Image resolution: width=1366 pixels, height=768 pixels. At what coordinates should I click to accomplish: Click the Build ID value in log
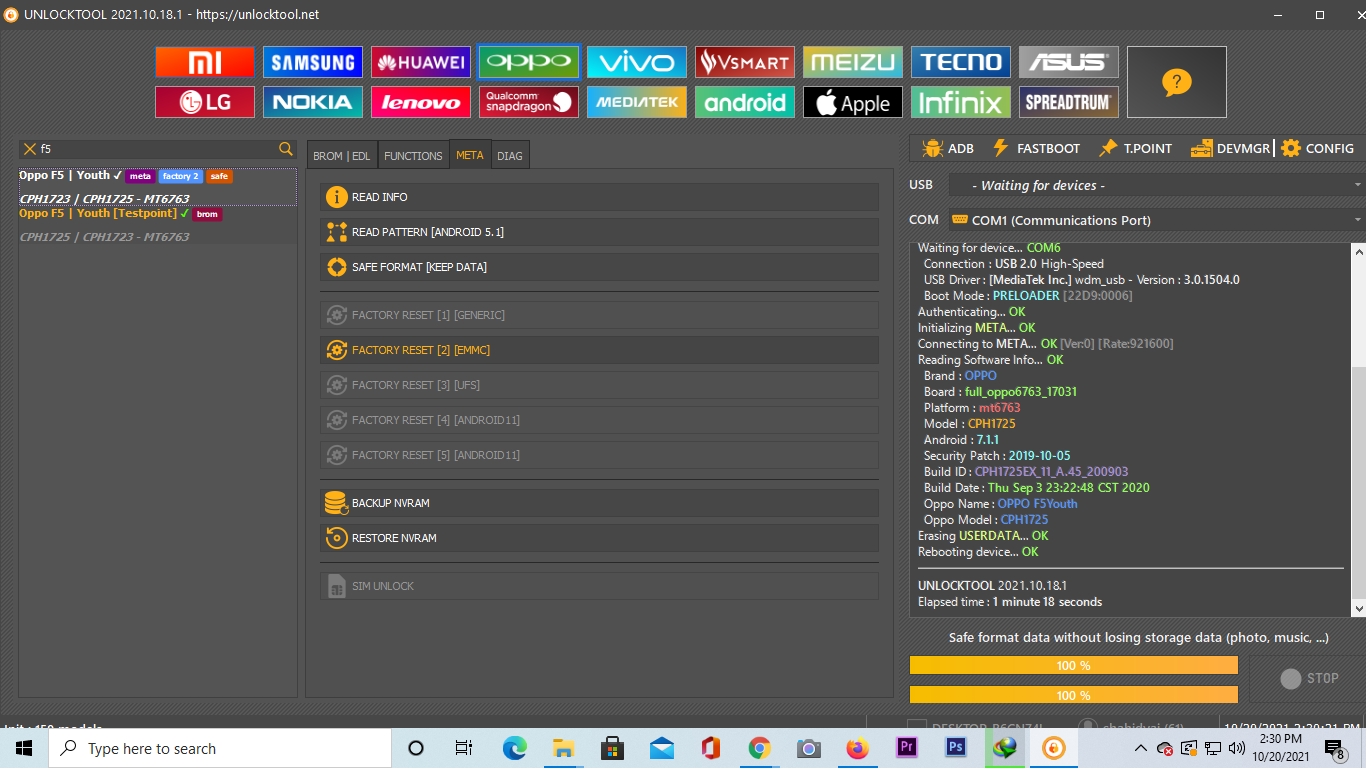click(1051, 472)
